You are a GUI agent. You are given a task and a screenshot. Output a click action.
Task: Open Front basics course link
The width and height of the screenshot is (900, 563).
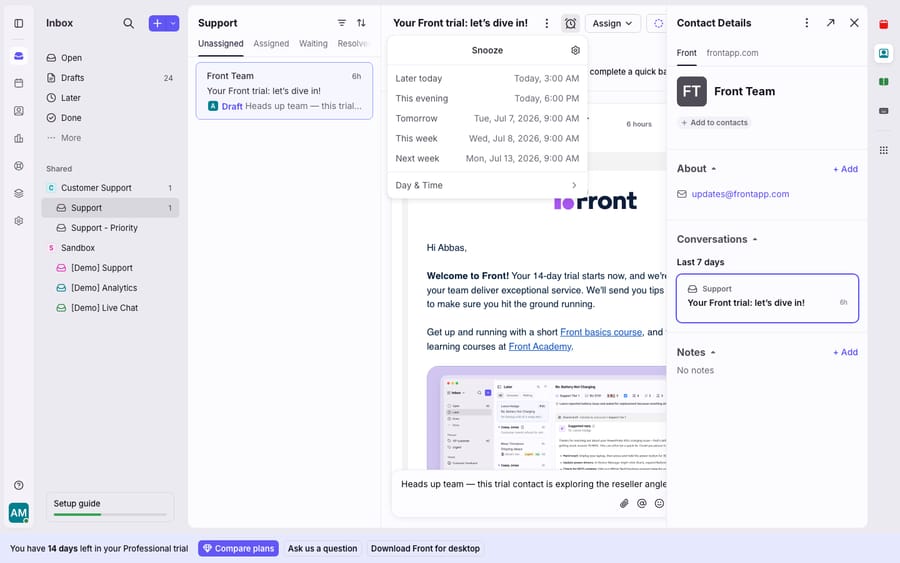(601, 332)
